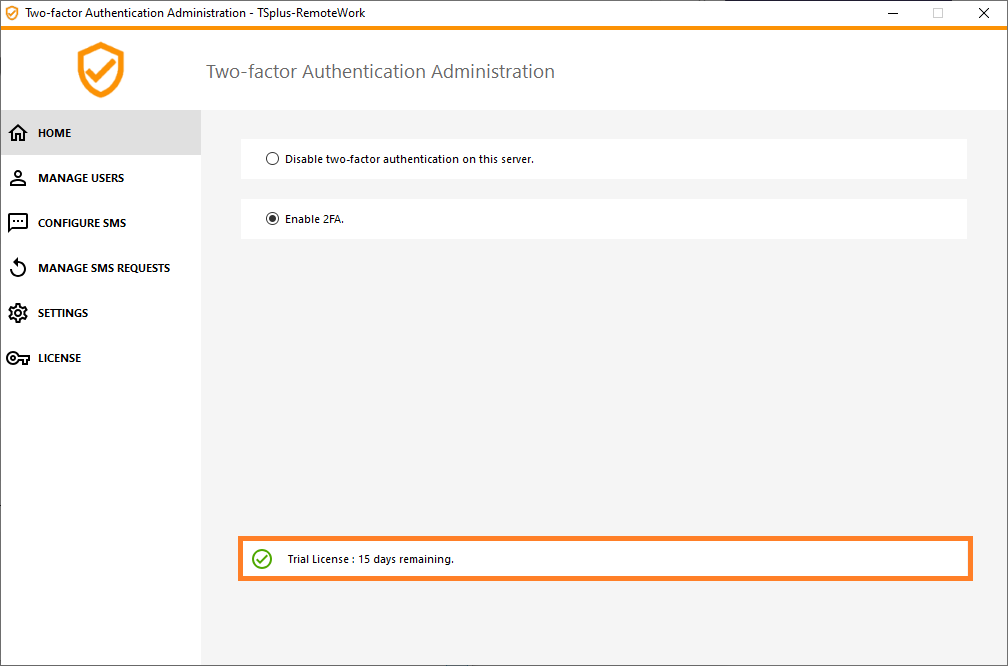Click the License key icon in sidebar

(18, 357)
